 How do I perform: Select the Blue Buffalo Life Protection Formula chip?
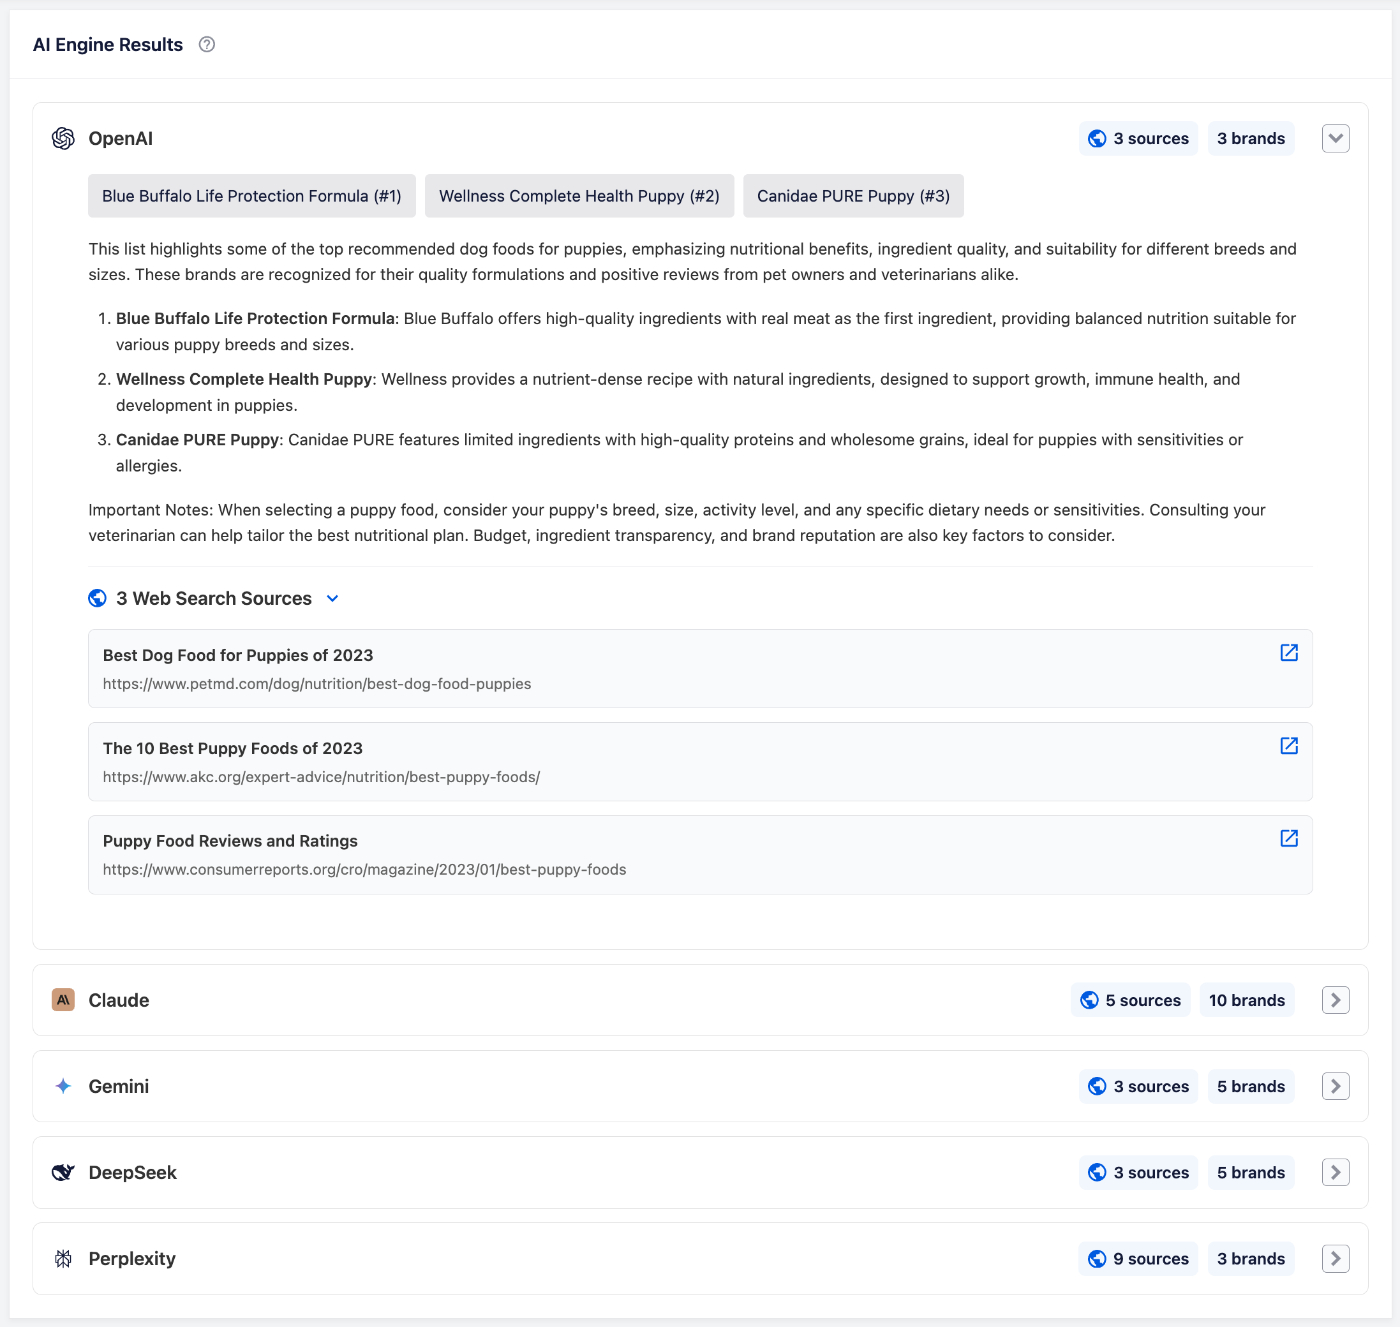tap(251, 196)
